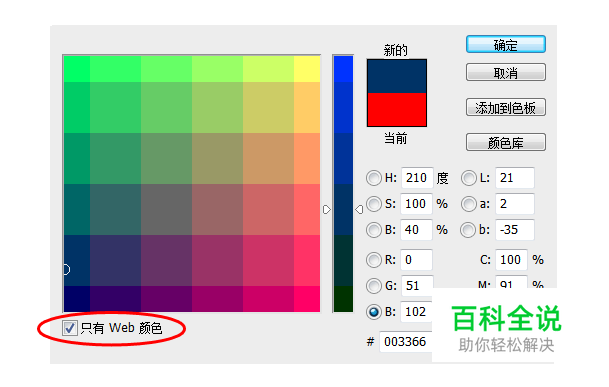Select the L lightness radio button
This screenshot has height=387, width=609.
pyautogui.click(x=468, y=178)
